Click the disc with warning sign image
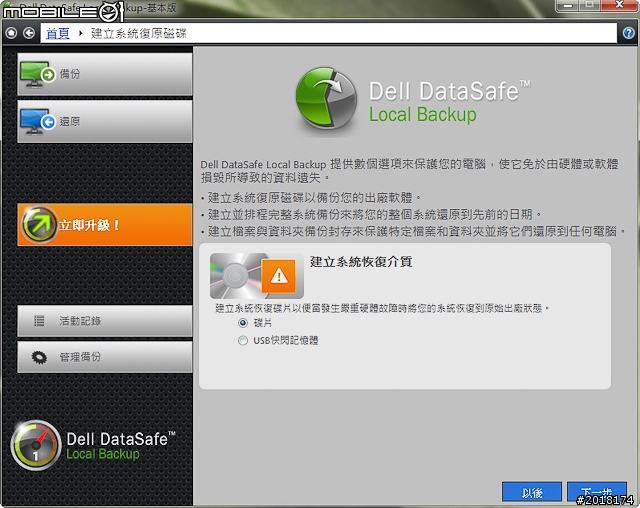The height and width of the screenshot is (508, 640). 257,276
